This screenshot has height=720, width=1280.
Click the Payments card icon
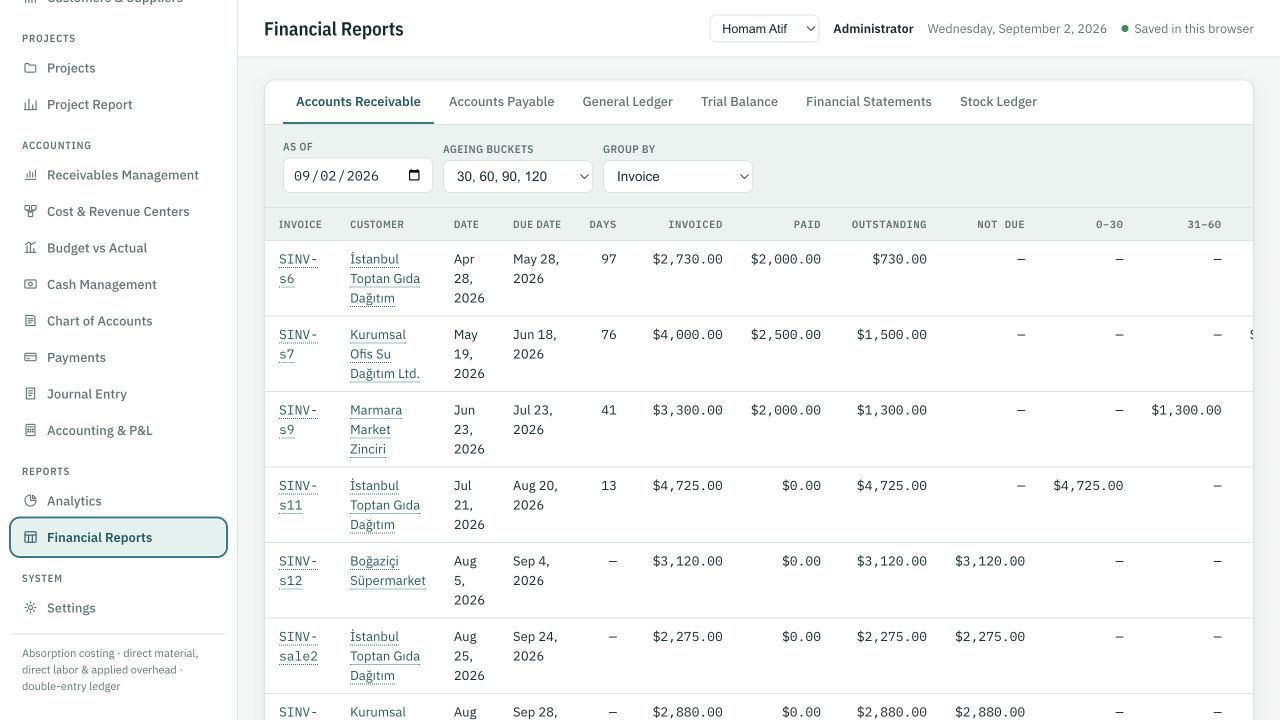[30, 357]
